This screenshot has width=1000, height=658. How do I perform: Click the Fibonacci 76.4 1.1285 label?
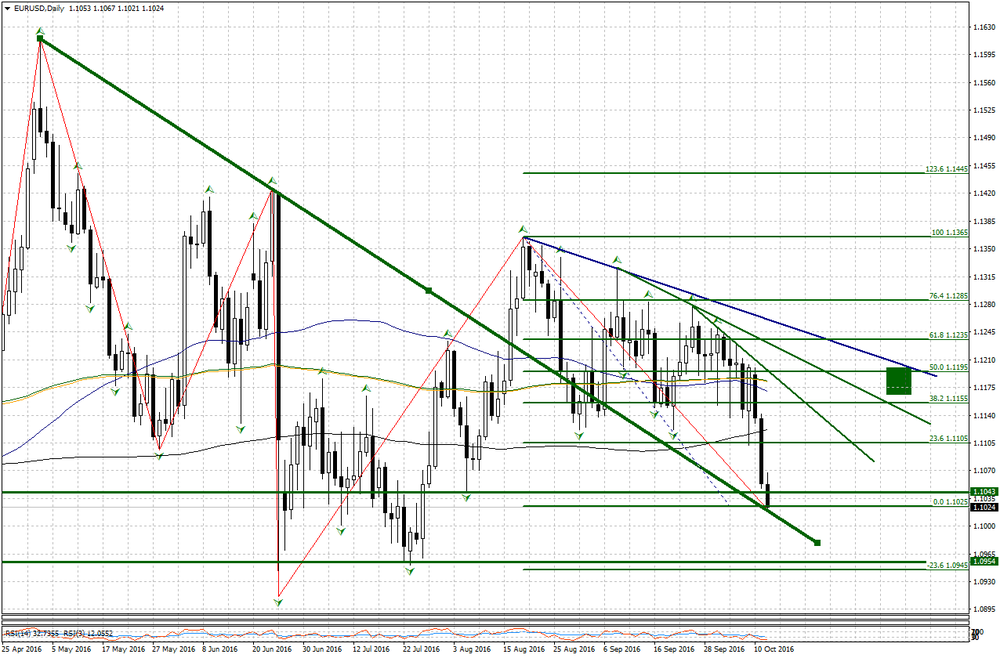coord(948,296)
